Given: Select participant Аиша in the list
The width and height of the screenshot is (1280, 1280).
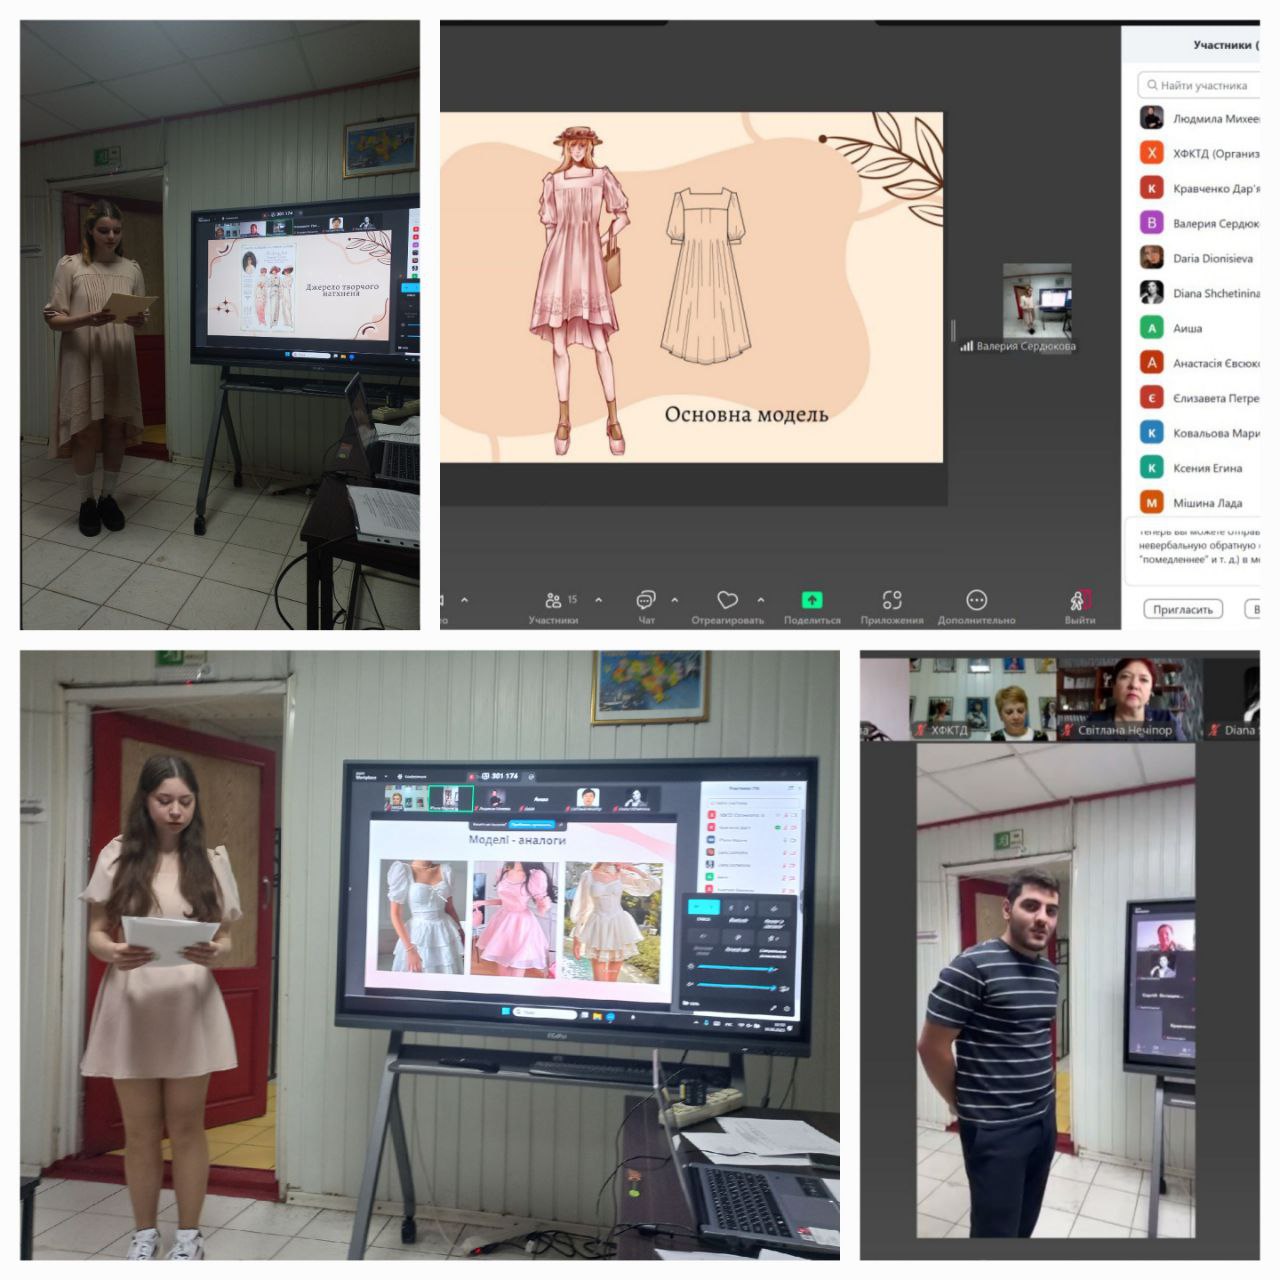Looking at the screenshot, I should point(1188,328).
